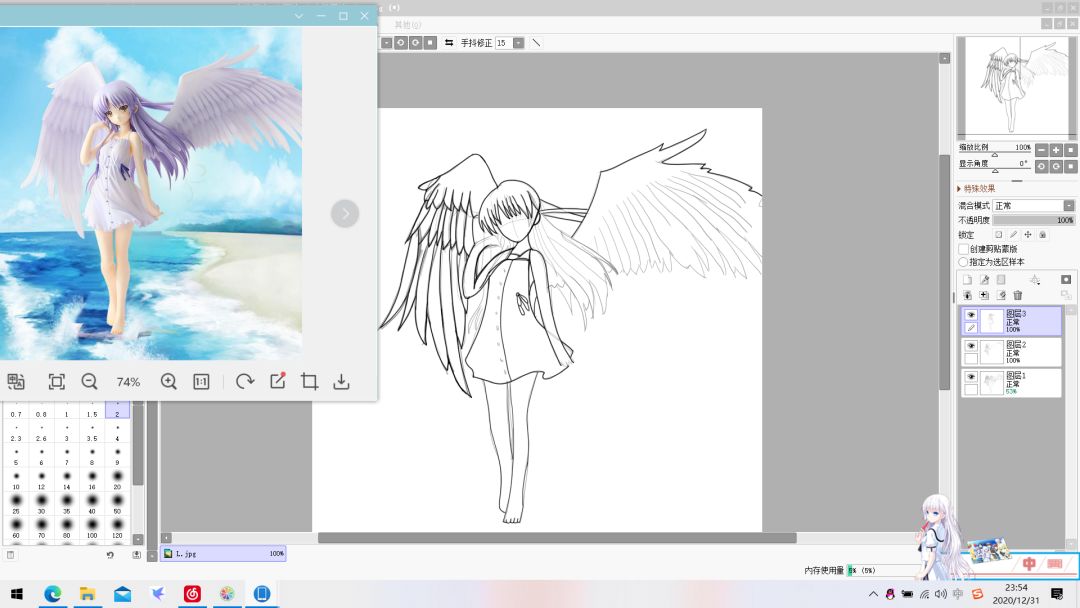Select brush size 0.7
This screenshot has width=1080, height=608.
16,410
